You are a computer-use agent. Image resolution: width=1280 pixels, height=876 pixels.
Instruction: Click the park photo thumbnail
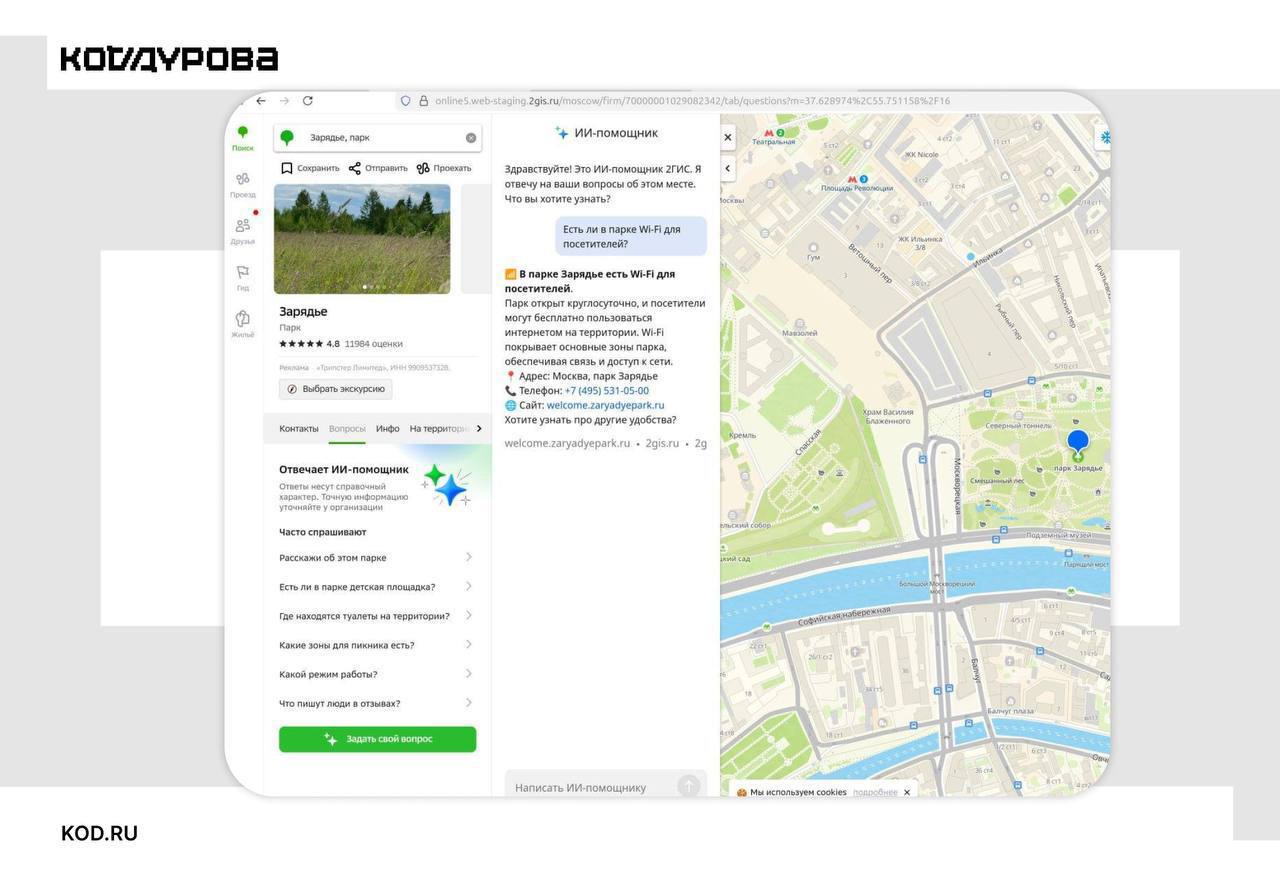(x=362, y=239)
